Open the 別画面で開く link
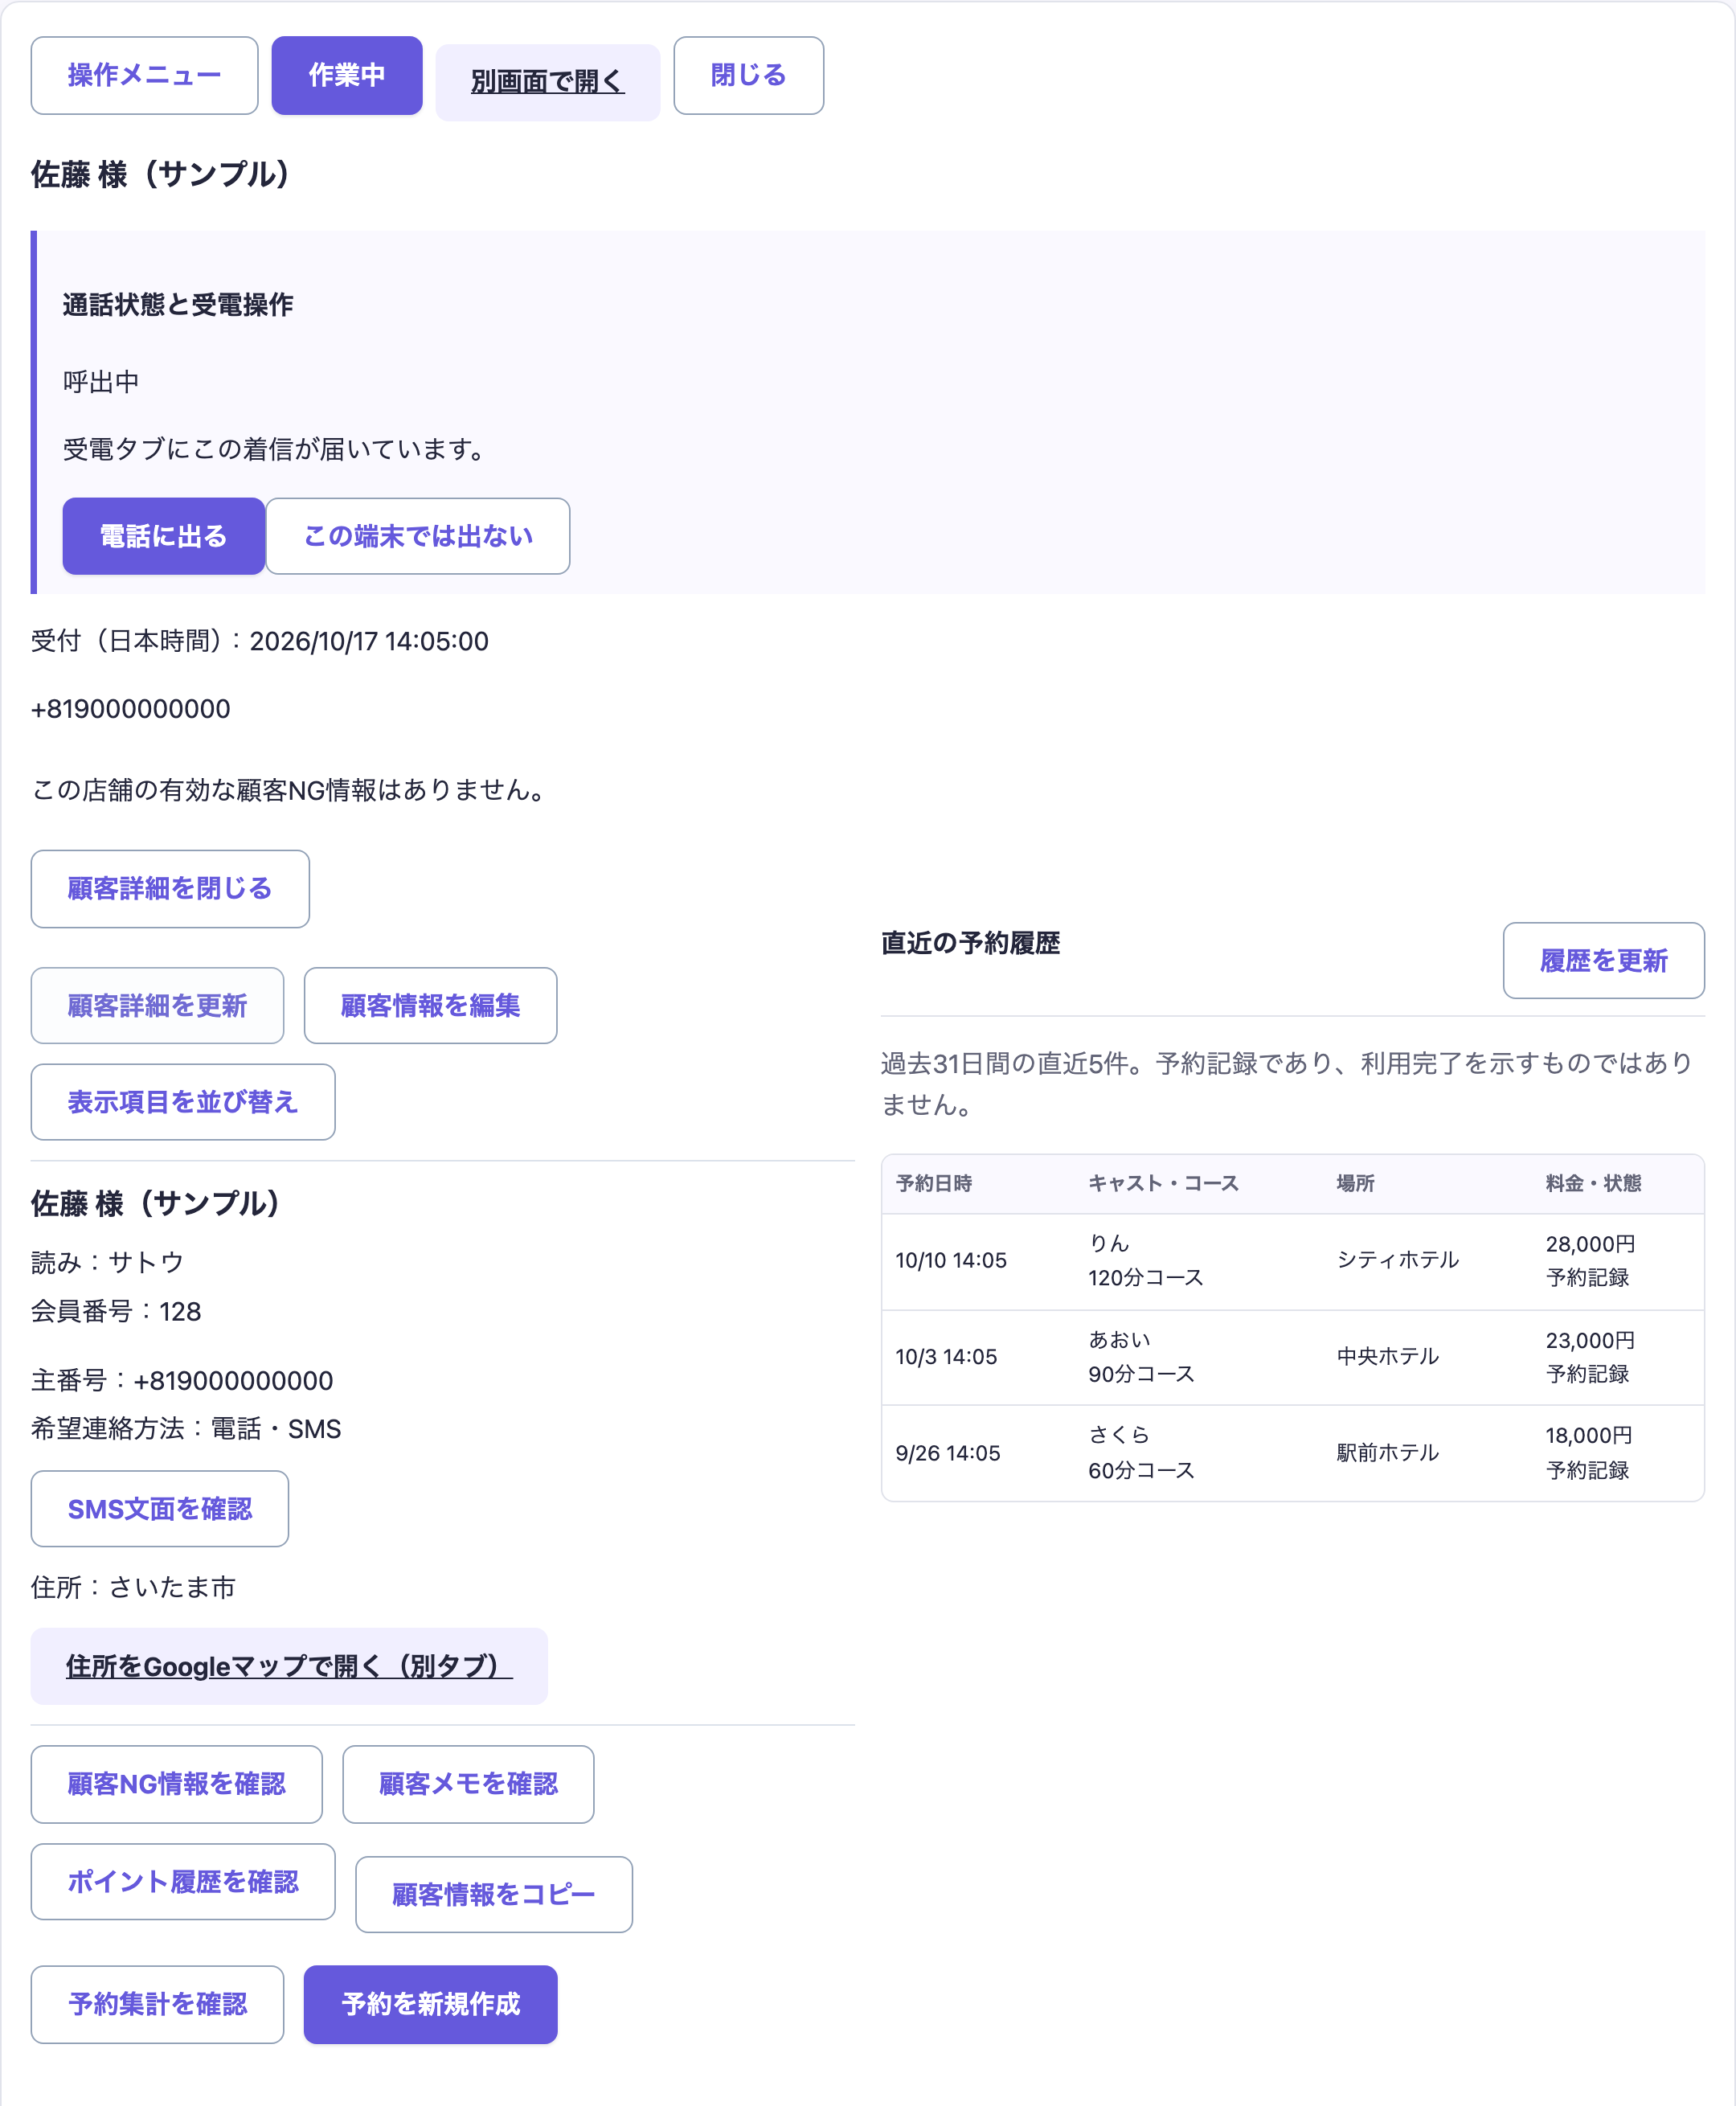The height and width of the screenshot is (2106, 1736). pyautogui.click(x=548, y=82)
